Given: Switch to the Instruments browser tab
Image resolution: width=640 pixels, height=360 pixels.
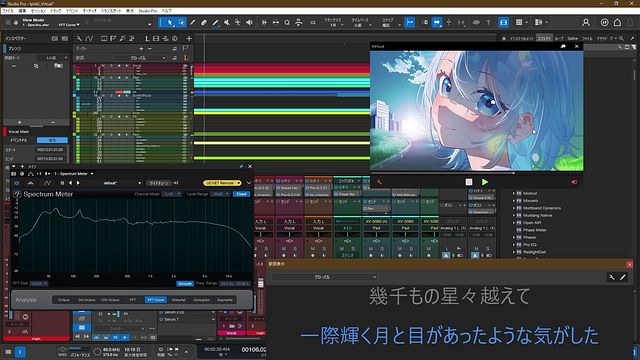Looking at the screenshot, I should [x=522, y=38].
